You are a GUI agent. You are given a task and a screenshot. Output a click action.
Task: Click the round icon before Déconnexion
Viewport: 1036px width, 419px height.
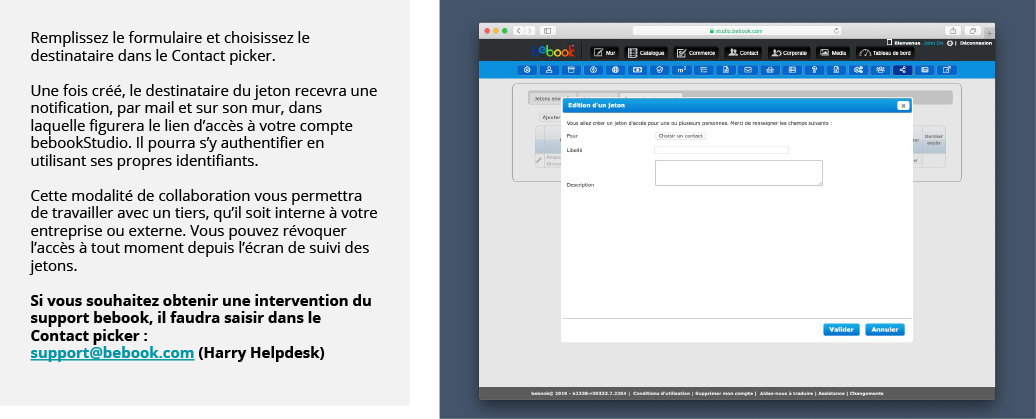[x=950, y=43]
